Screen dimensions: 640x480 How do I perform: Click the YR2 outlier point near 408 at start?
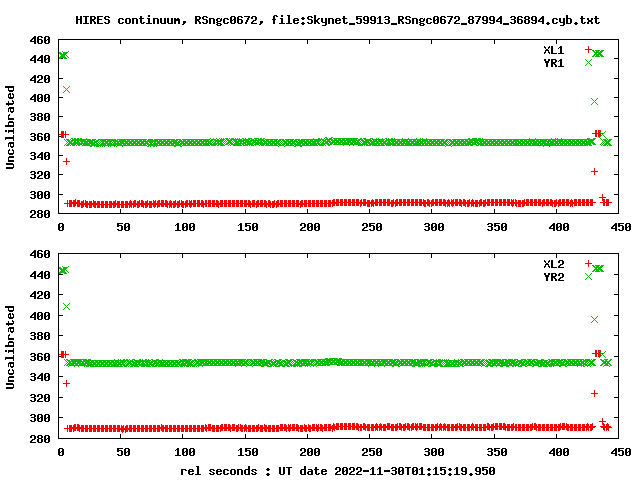coord(67,307)
